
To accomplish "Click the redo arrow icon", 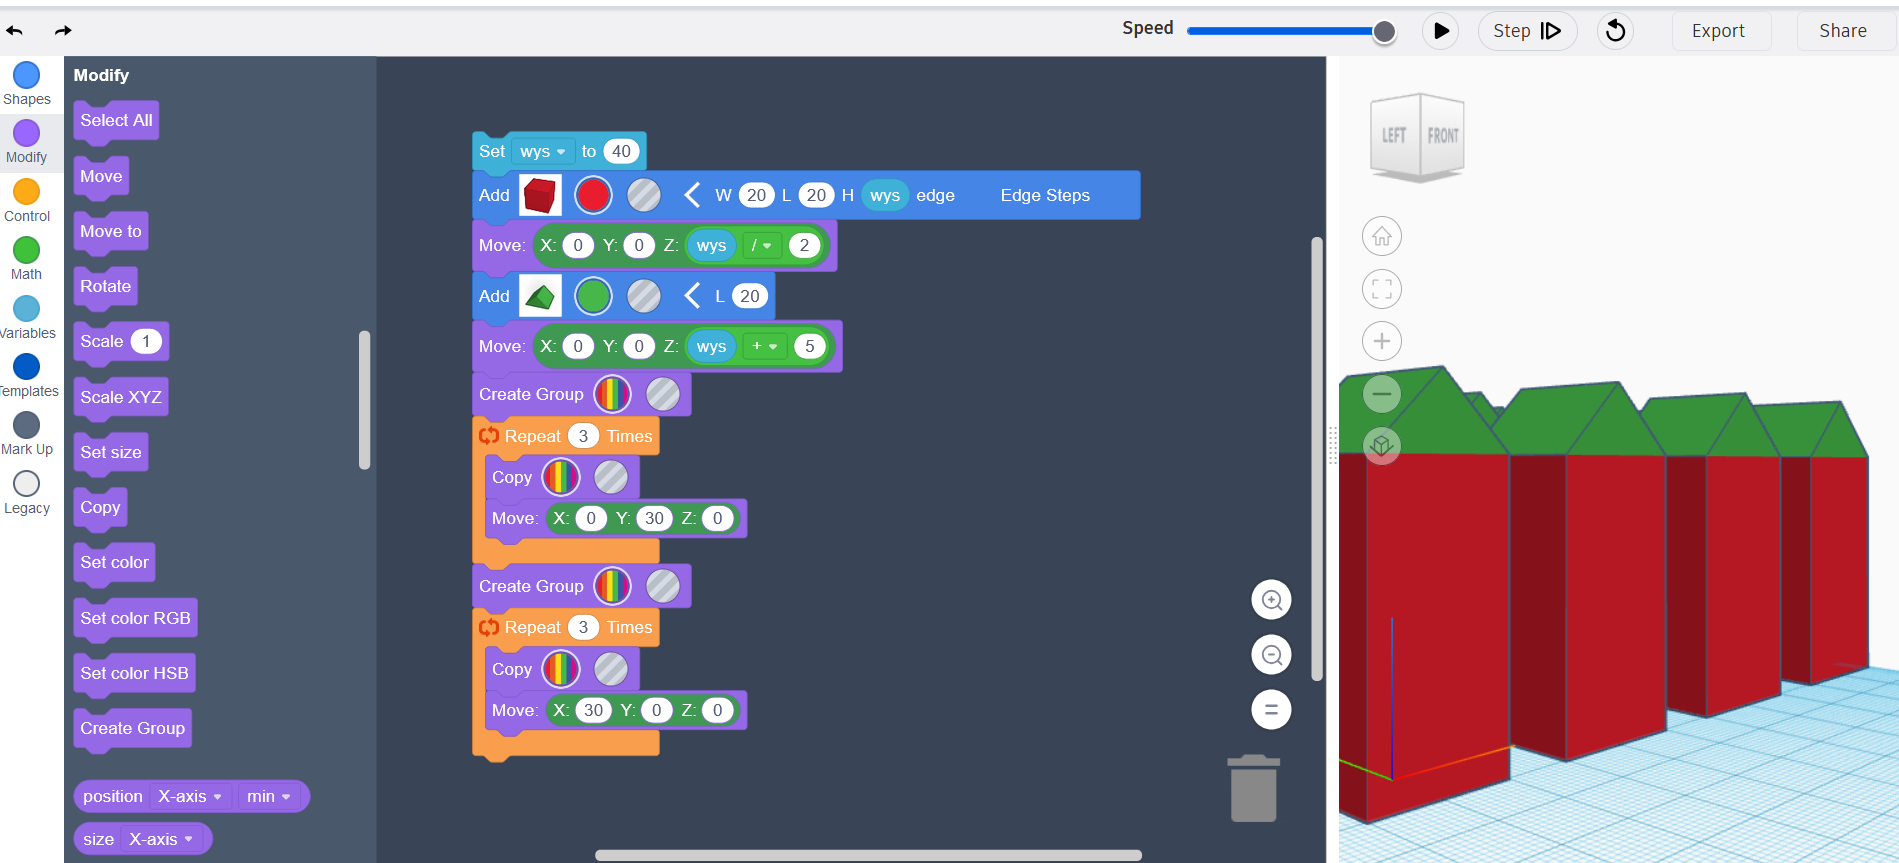I will coord(63,31).
